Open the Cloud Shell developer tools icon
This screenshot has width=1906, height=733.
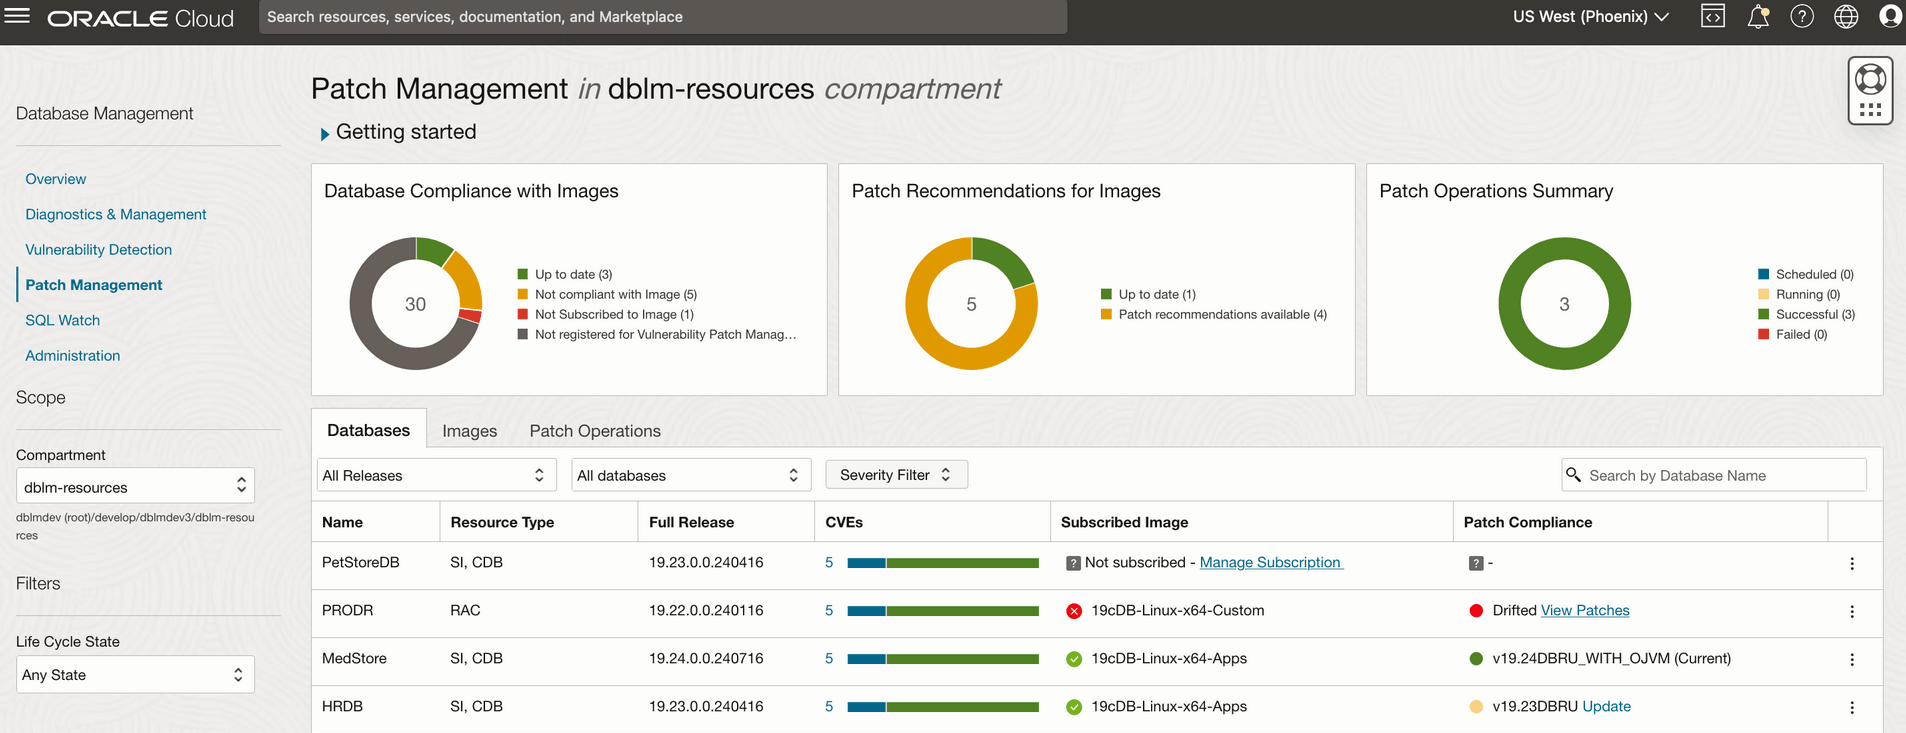click(x=1713, y=16)
